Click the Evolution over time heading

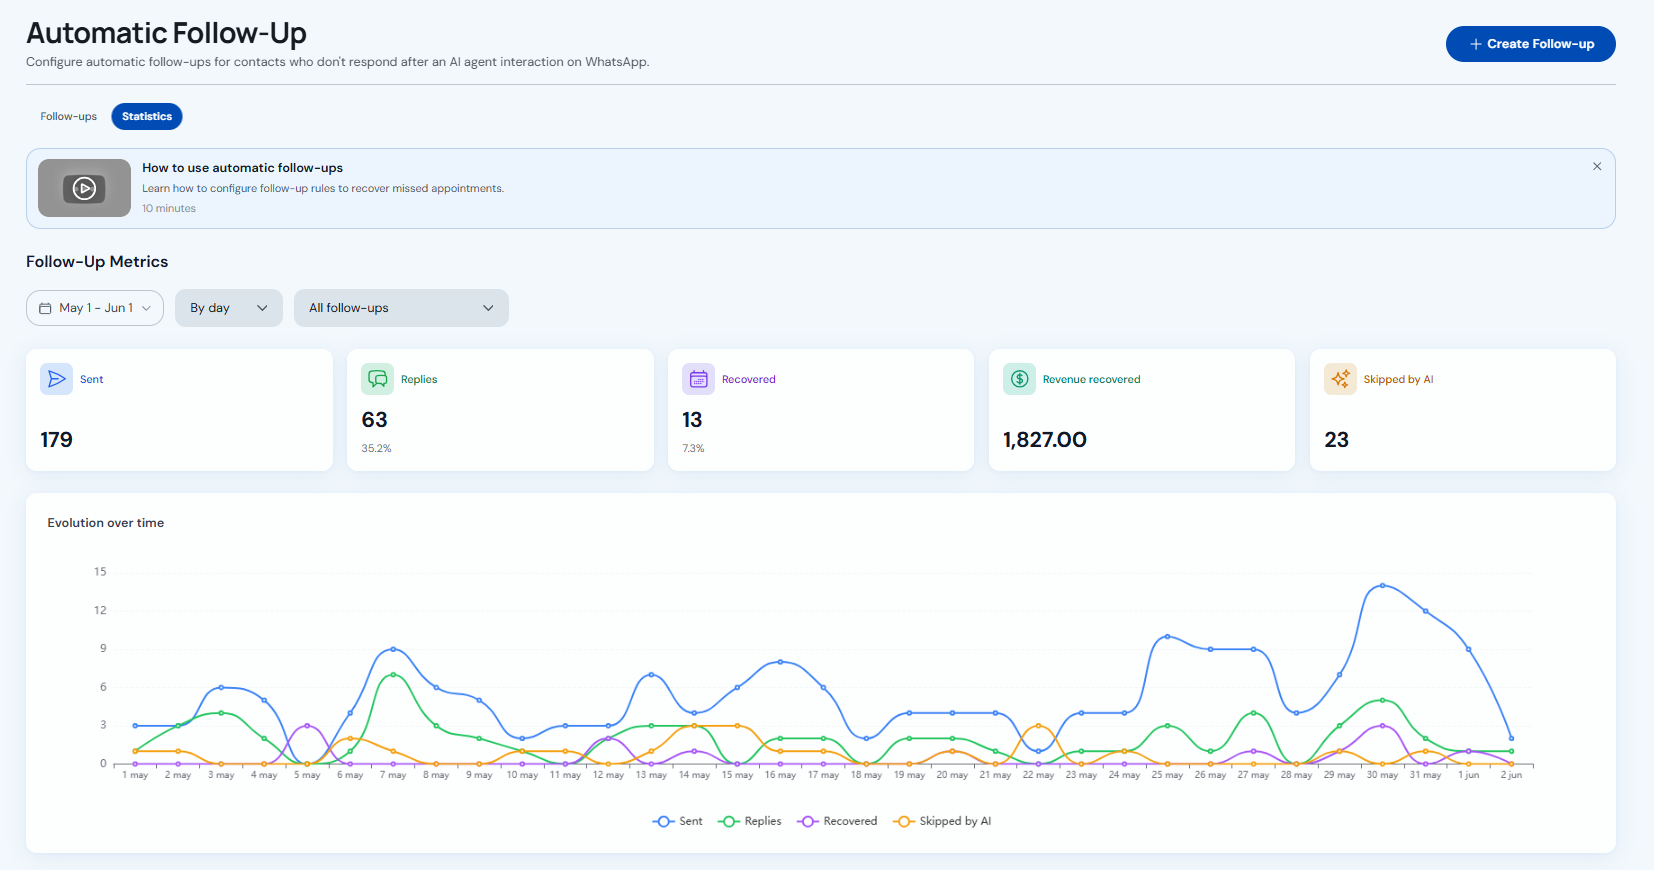[x=106, y=523]
